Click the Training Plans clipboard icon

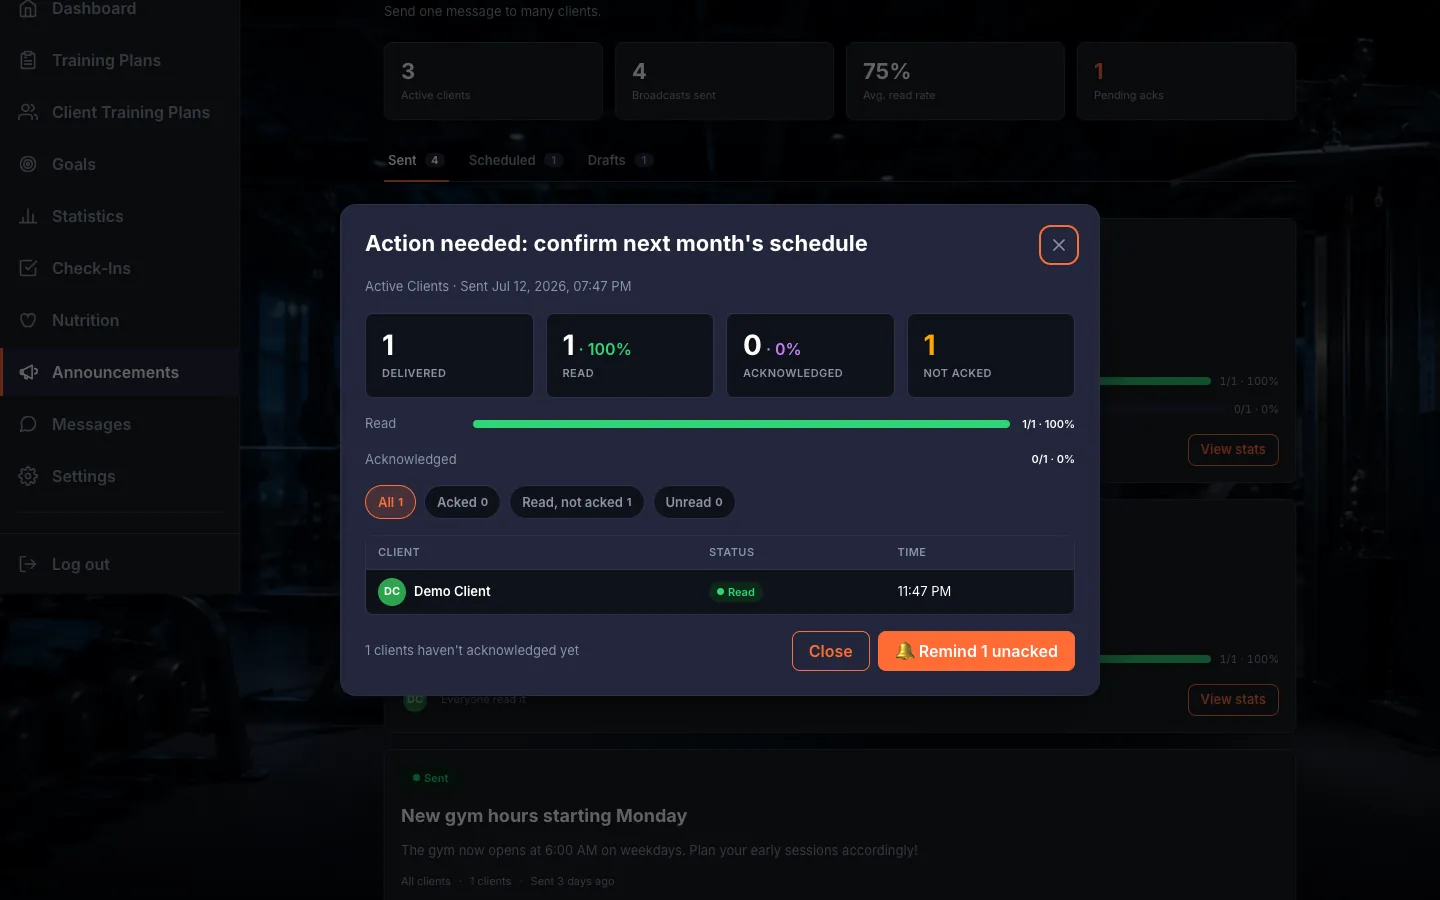point(28,60)
